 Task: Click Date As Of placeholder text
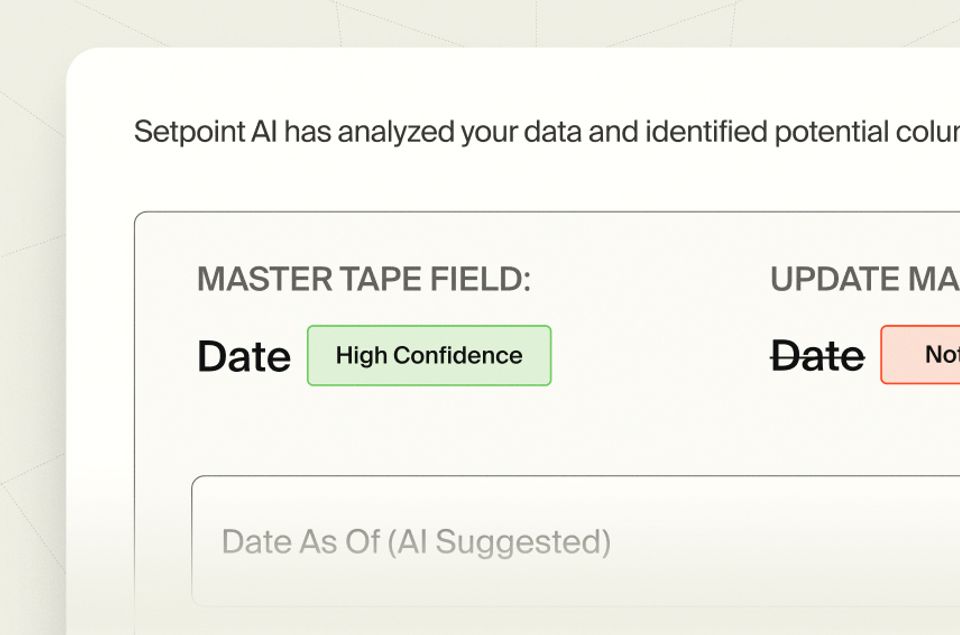click(301, 542)
